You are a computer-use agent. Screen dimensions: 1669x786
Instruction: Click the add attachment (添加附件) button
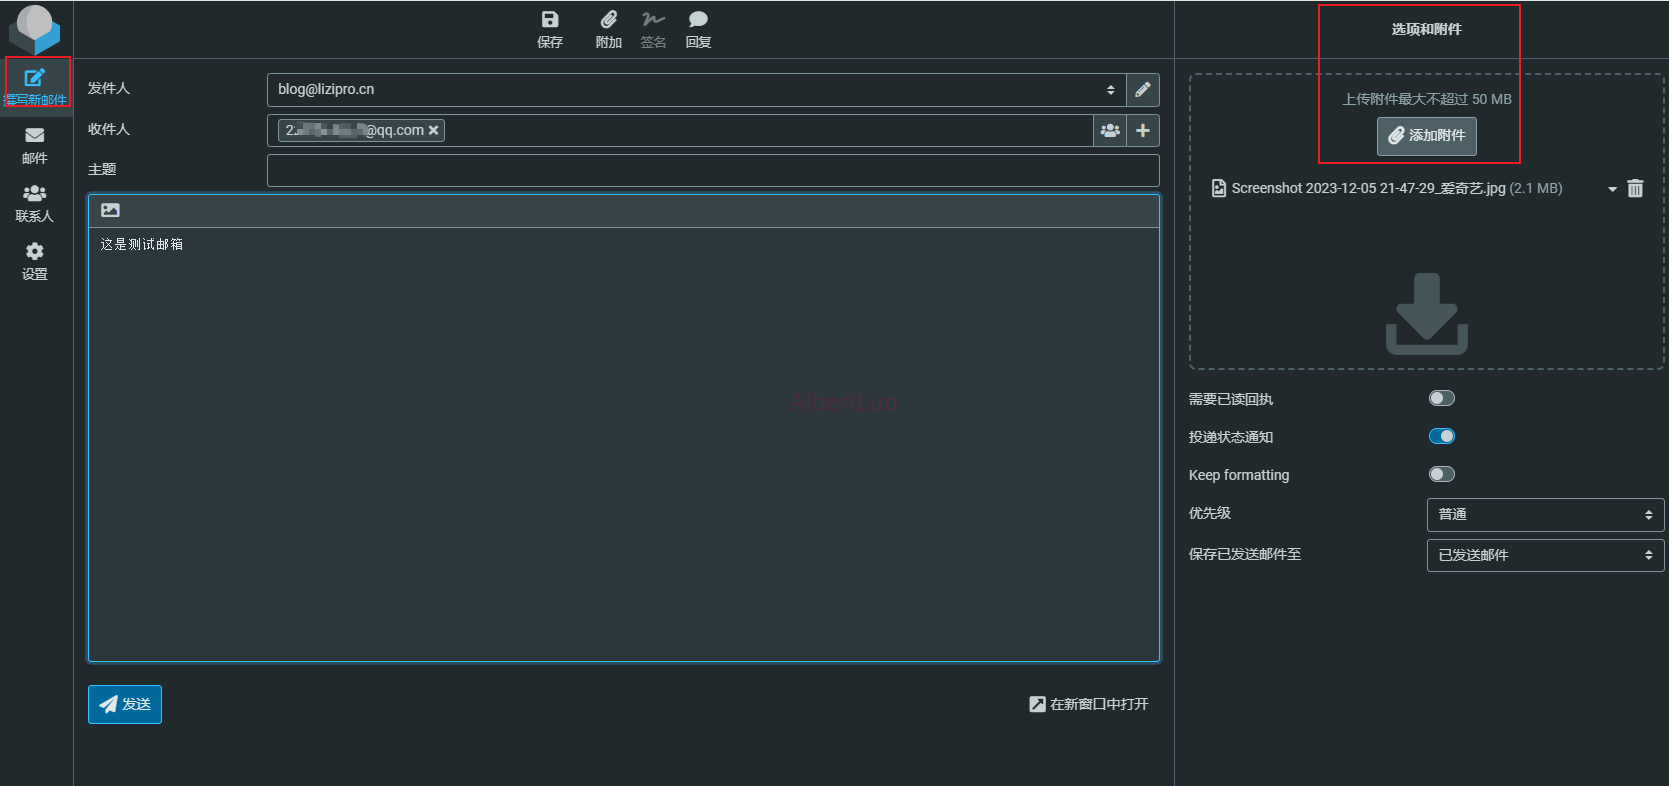point(1427,136)
